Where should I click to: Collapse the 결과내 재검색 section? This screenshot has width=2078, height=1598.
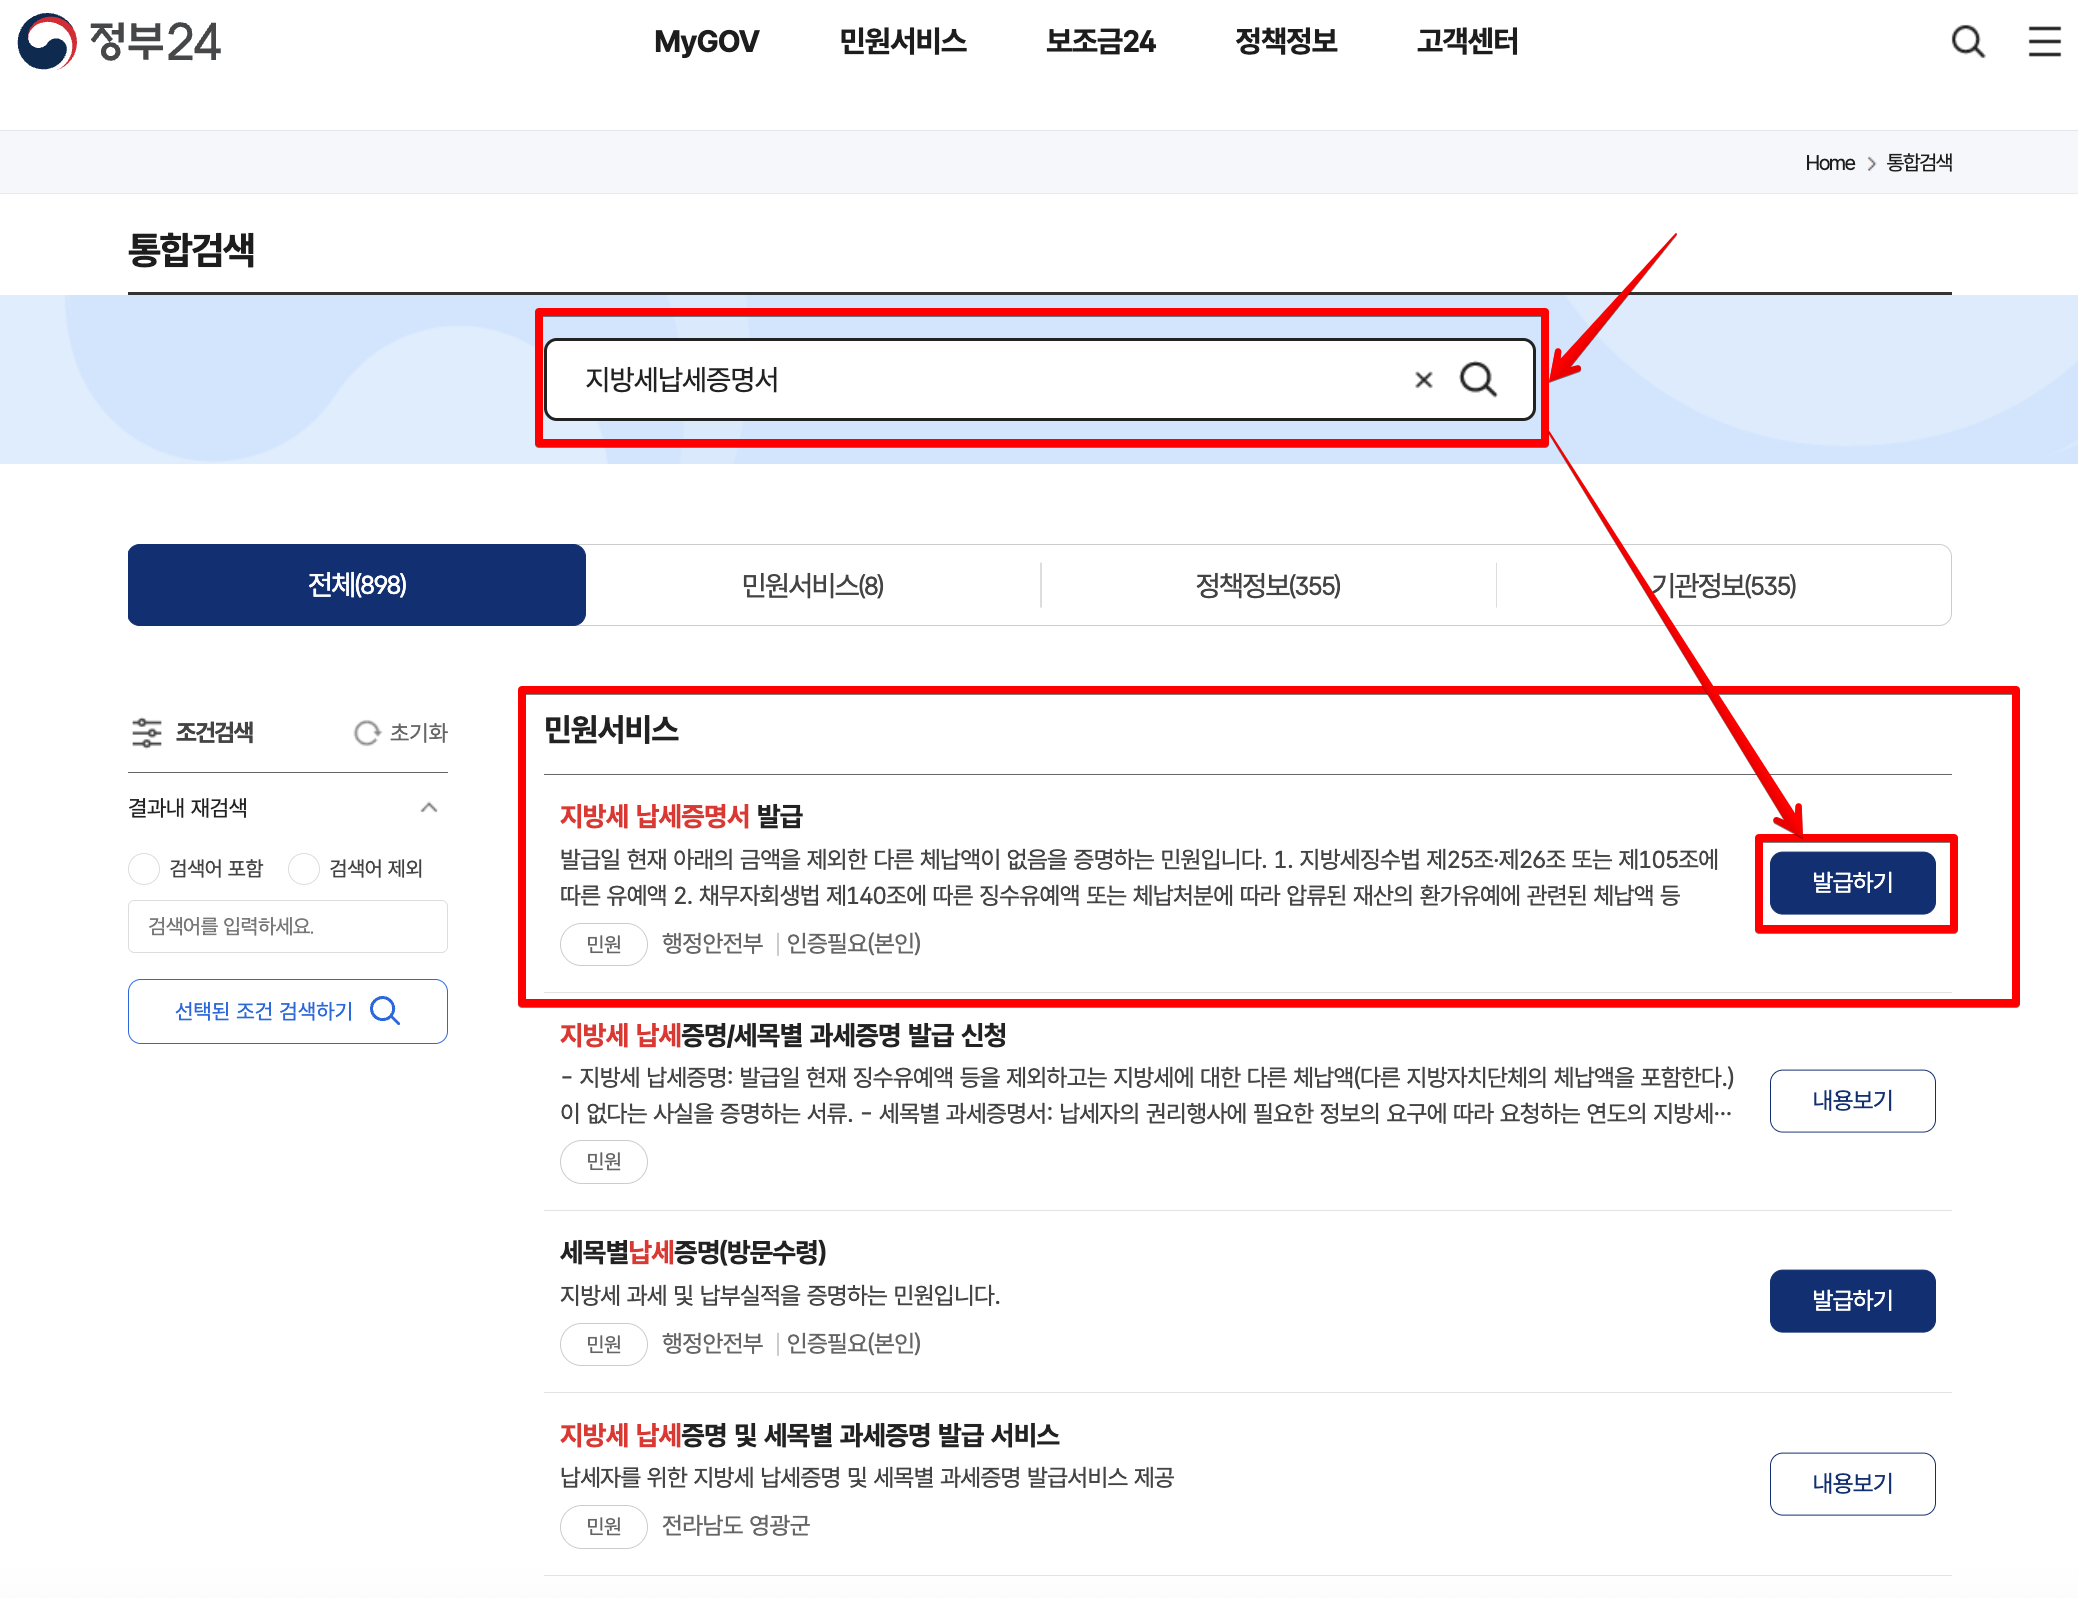tap(430, 808)
